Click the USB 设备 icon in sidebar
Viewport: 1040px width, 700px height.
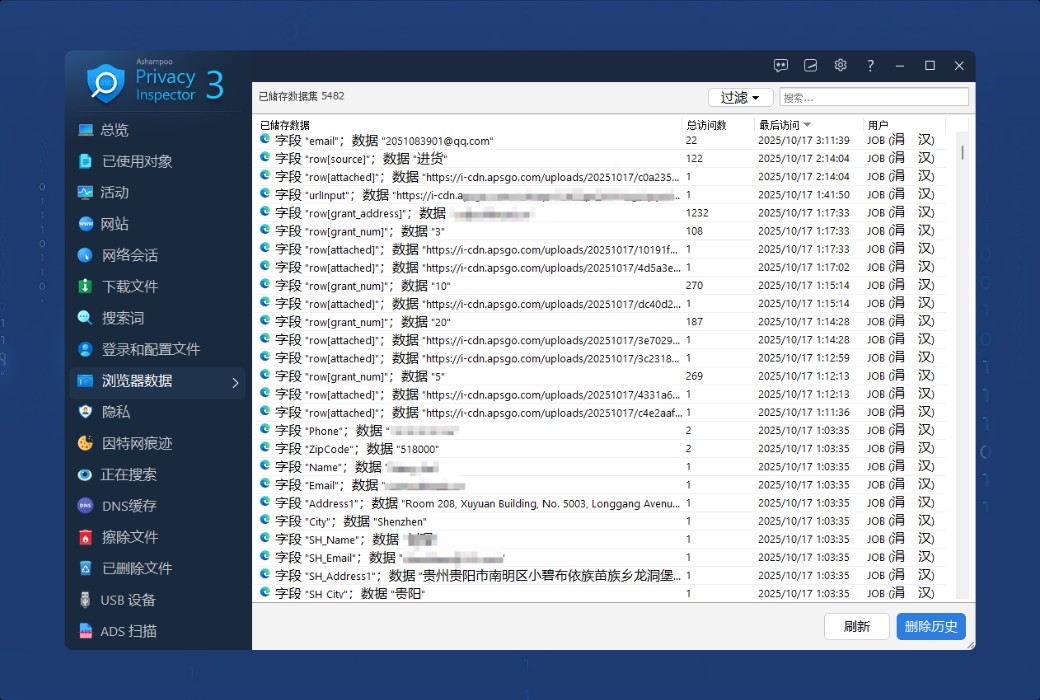coord(85,600)
